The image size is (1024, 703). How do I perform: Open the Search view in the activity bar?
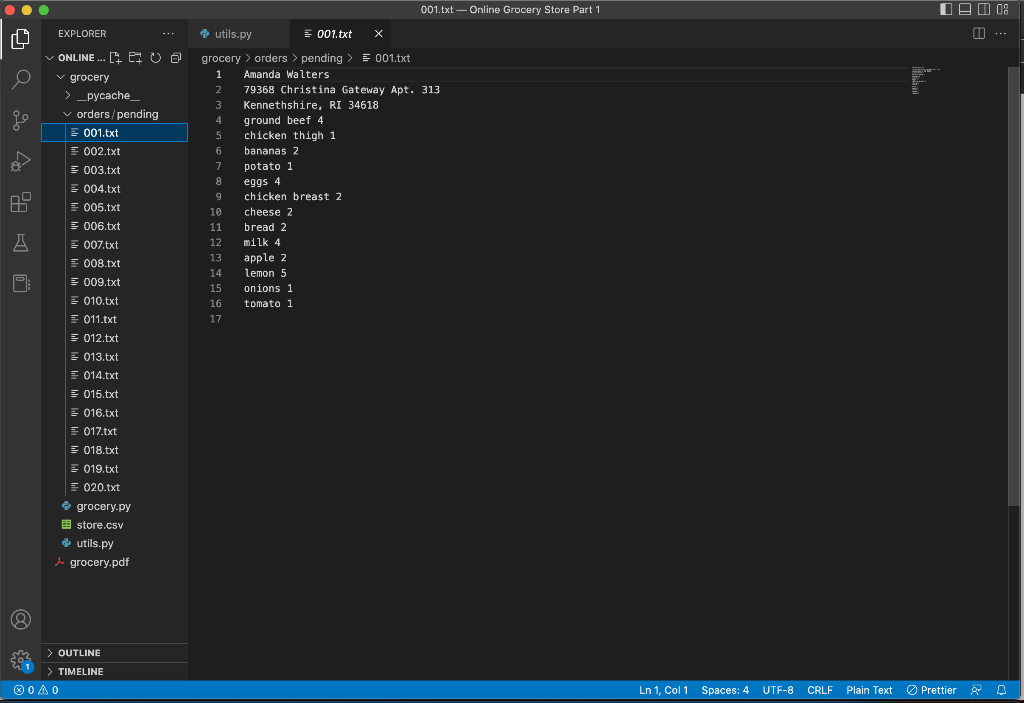click(20, 80)
